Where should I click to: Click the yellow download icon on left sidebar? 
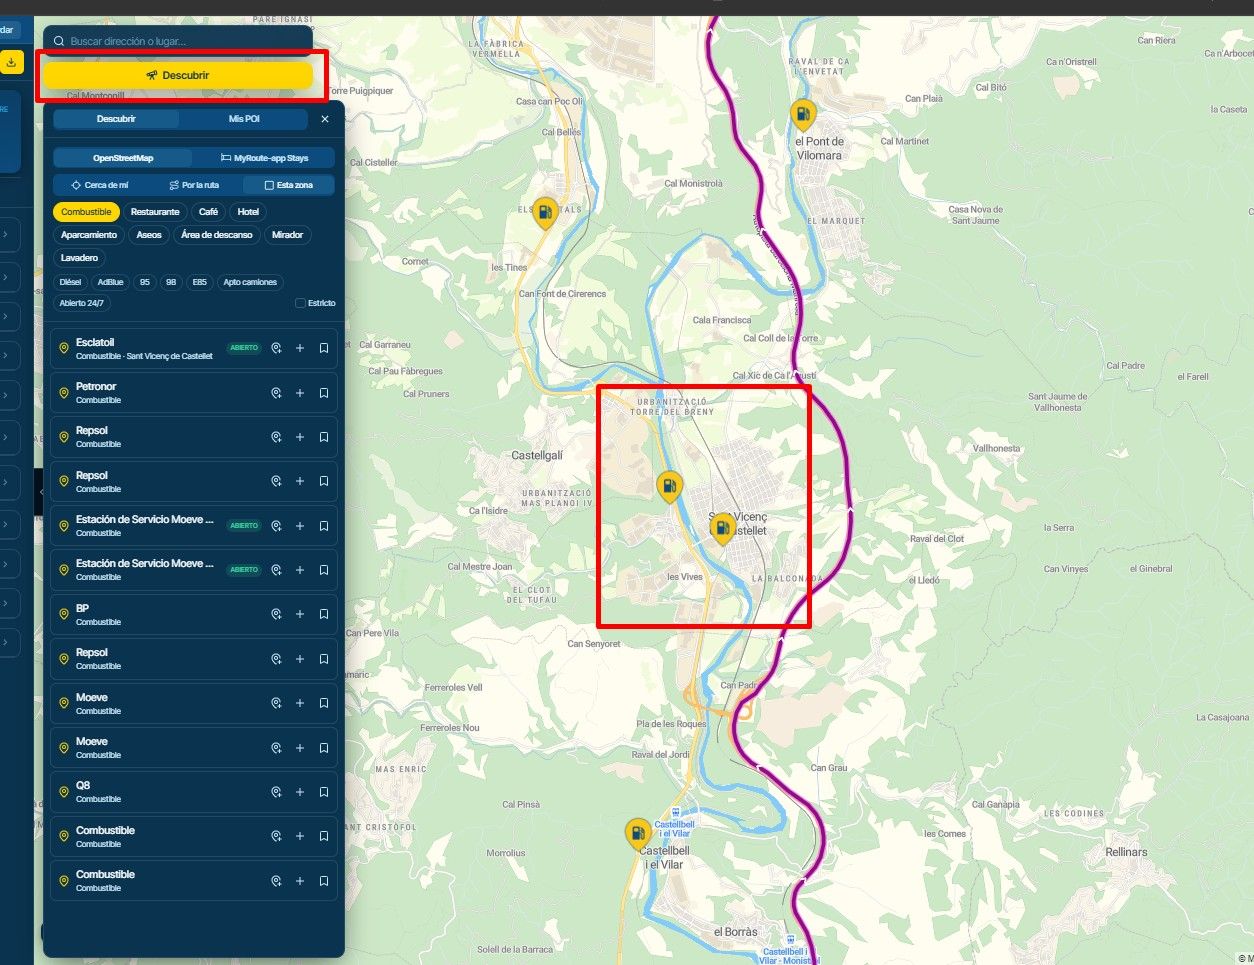[11, 62]
